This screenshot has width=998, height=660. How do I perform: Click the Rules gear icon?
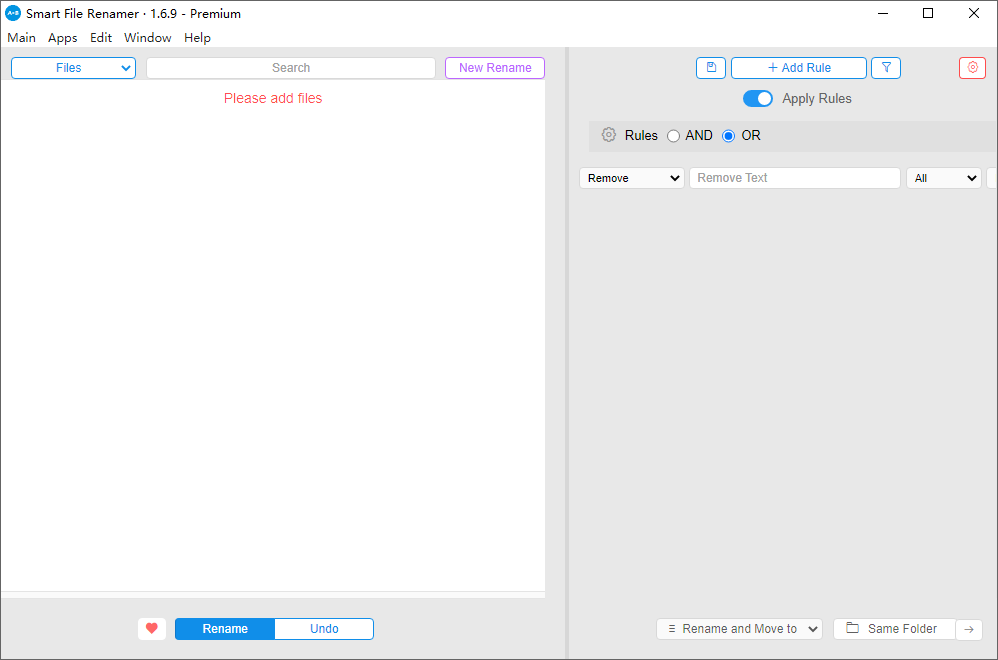pos(608,135)
